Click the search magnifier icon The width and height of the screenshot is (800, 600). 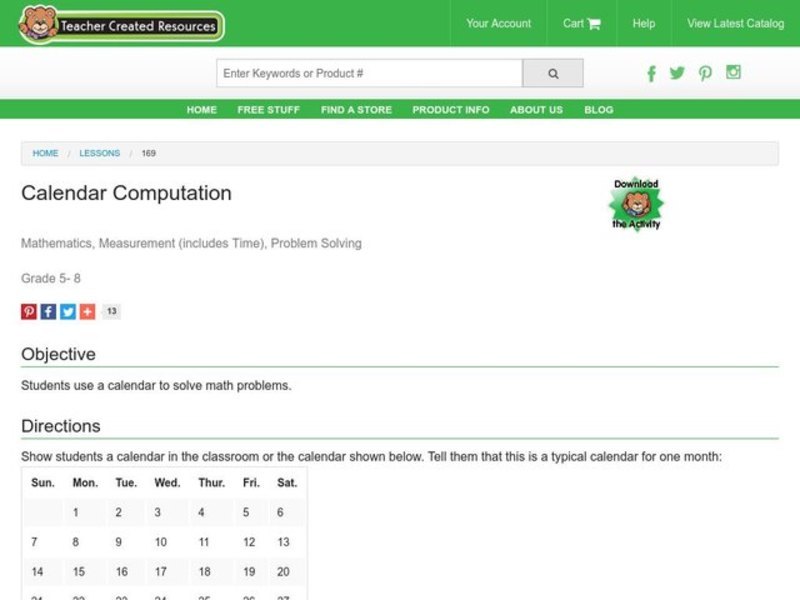click(553, 73)
